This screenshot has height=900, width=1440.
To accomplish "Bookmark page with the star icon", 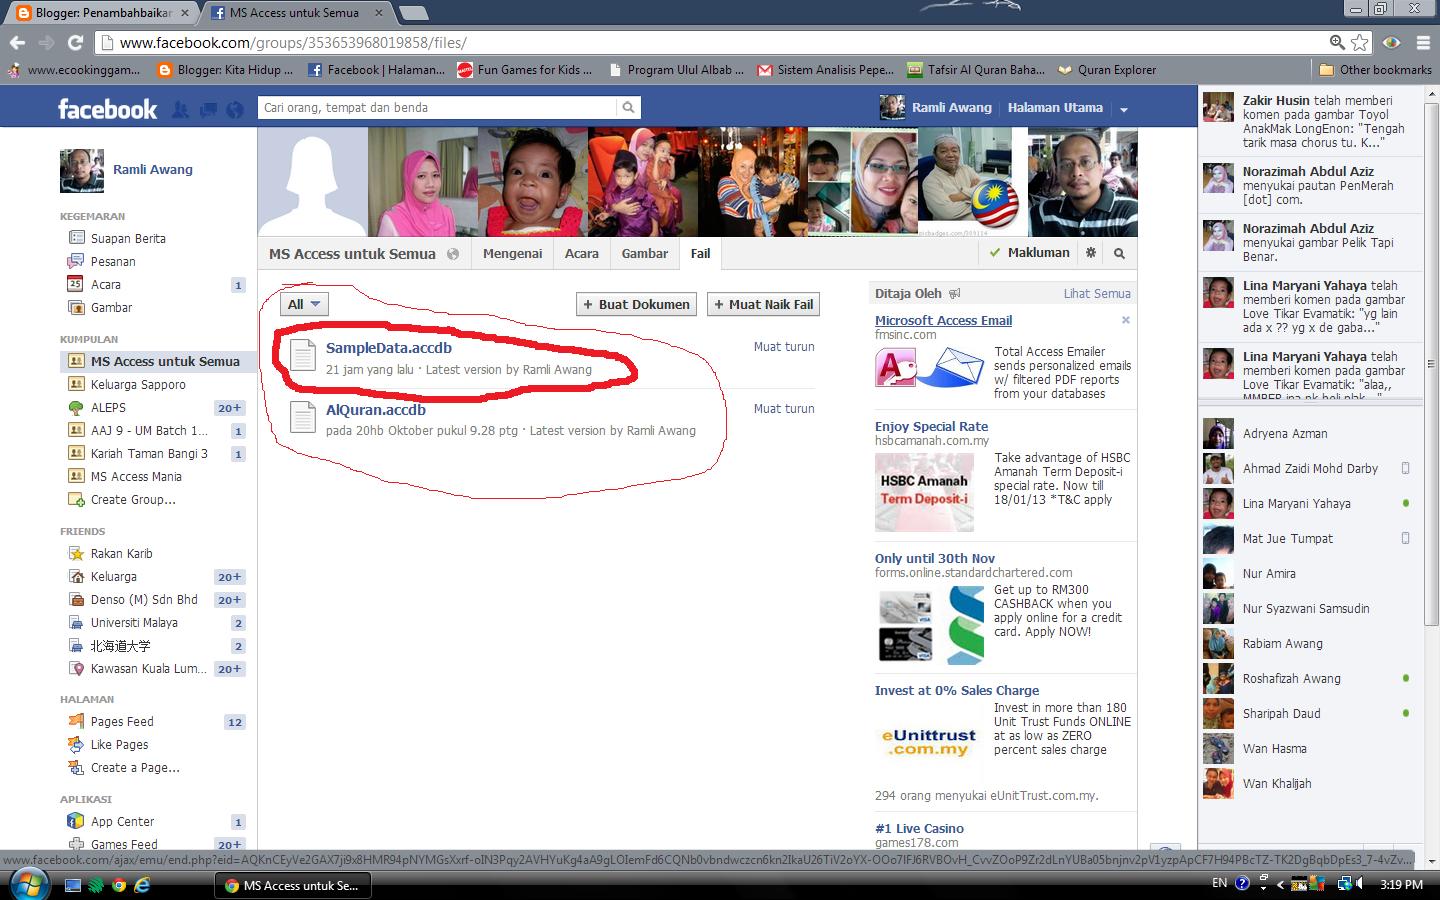I will 1360,42.
